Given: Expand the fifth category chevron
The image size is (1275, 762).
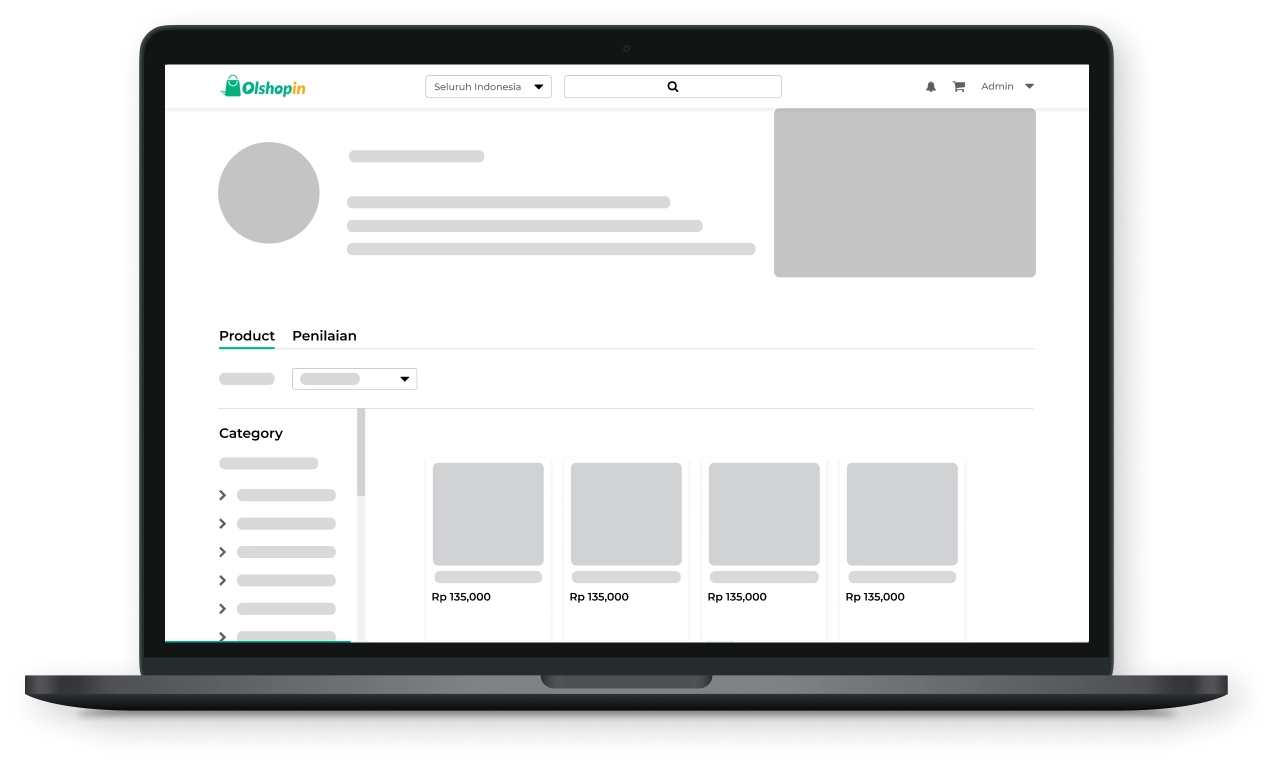Looking at the screenshot, I should pos(223,609).
